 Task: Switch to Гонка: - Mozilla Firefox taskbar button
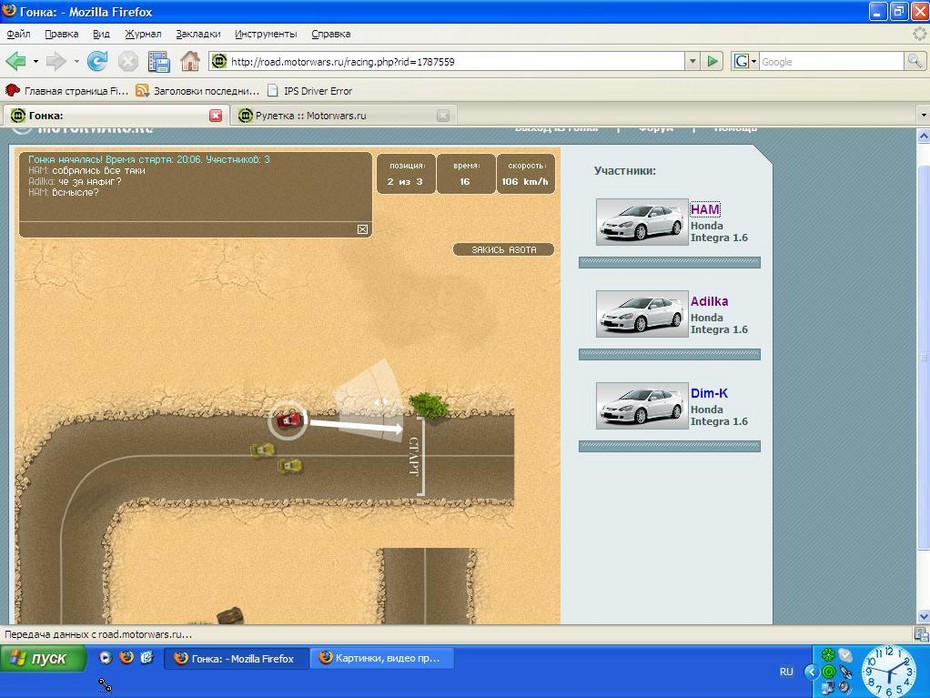pos(235,658)
